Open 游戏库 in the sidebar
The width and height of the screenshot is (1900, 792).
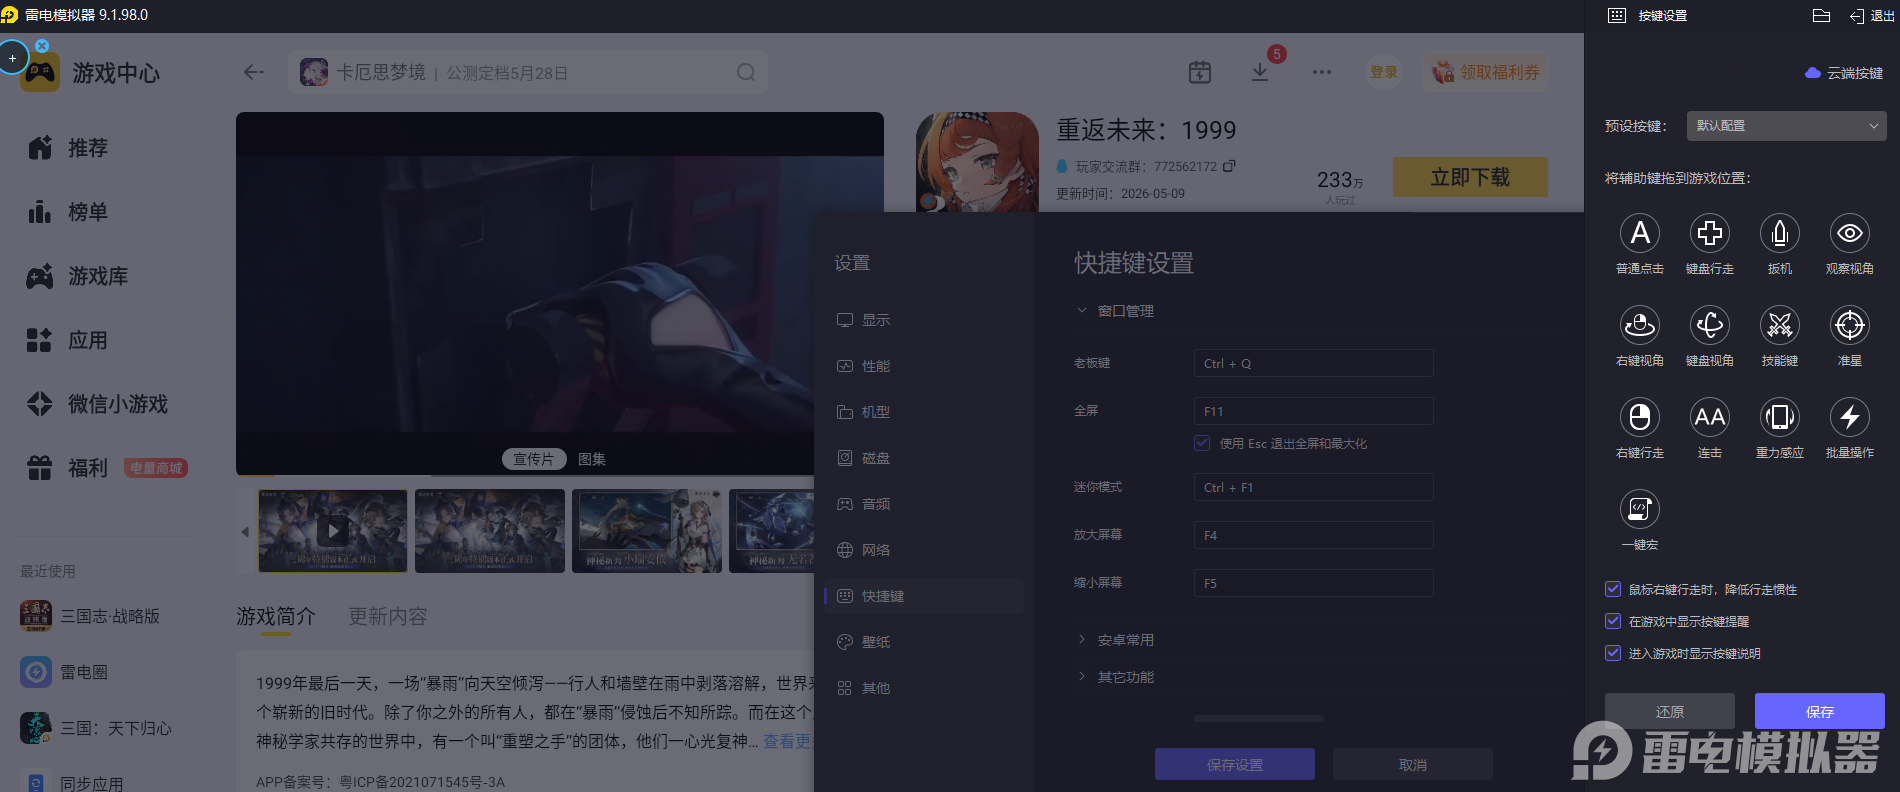78,276
